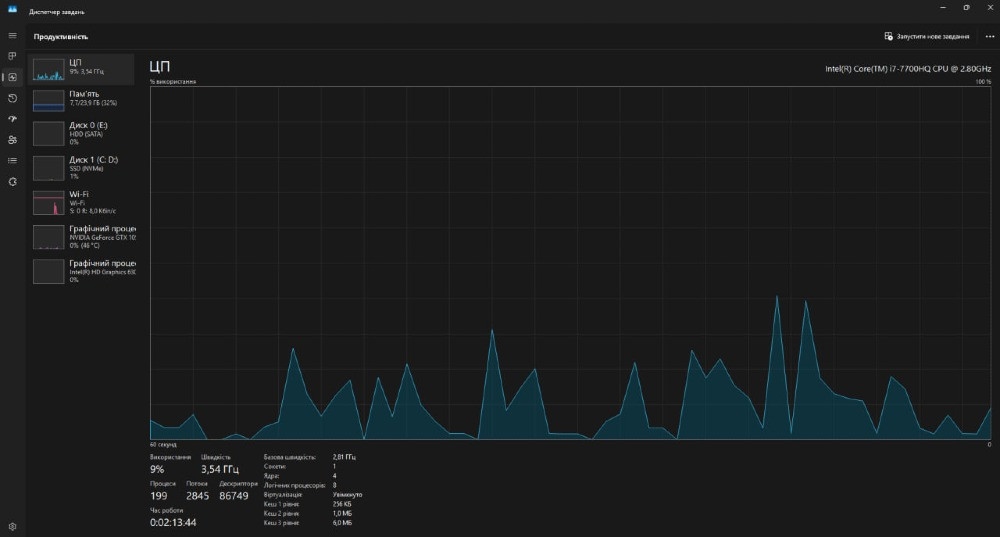Image resolution: width=1000 pixels, height=537 pixels.
Task: Open the Details list page icon
Action: (13, 160)
